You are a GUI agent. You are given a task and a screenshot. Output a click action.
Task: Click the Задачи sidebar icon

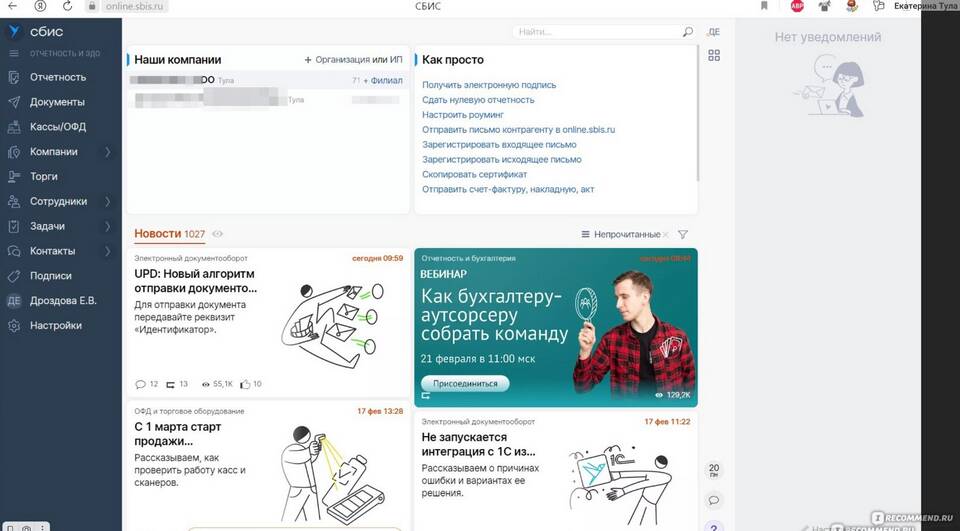(x=13, y=226)
